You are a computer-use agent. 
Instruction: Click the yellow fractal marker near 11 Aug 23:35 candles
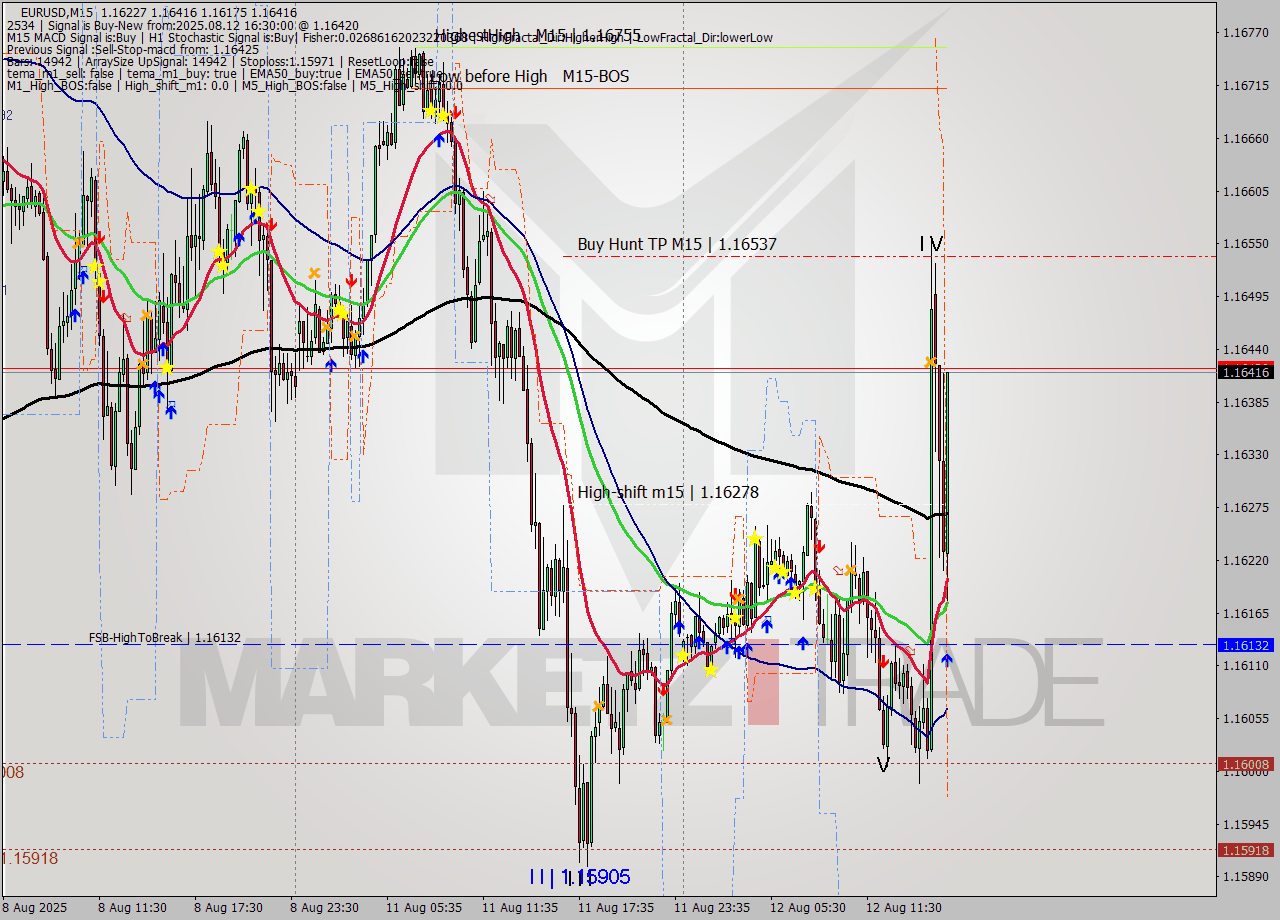pyautogui.click(x=755, y=538)
